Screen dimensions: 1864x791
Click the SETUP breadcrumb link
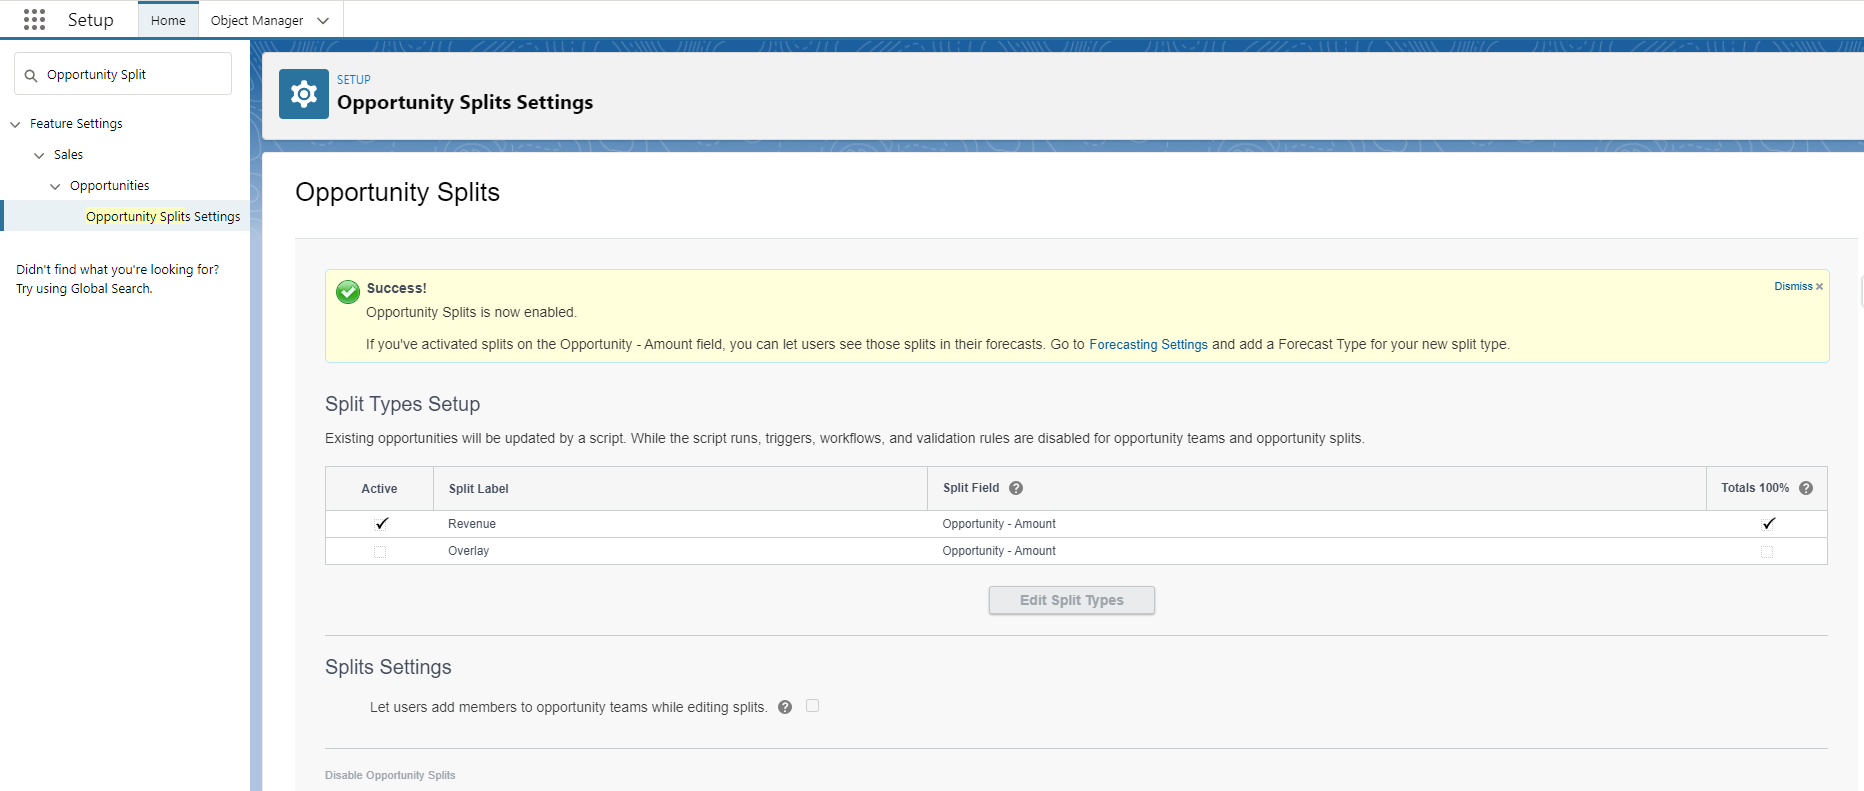(354, 80)
